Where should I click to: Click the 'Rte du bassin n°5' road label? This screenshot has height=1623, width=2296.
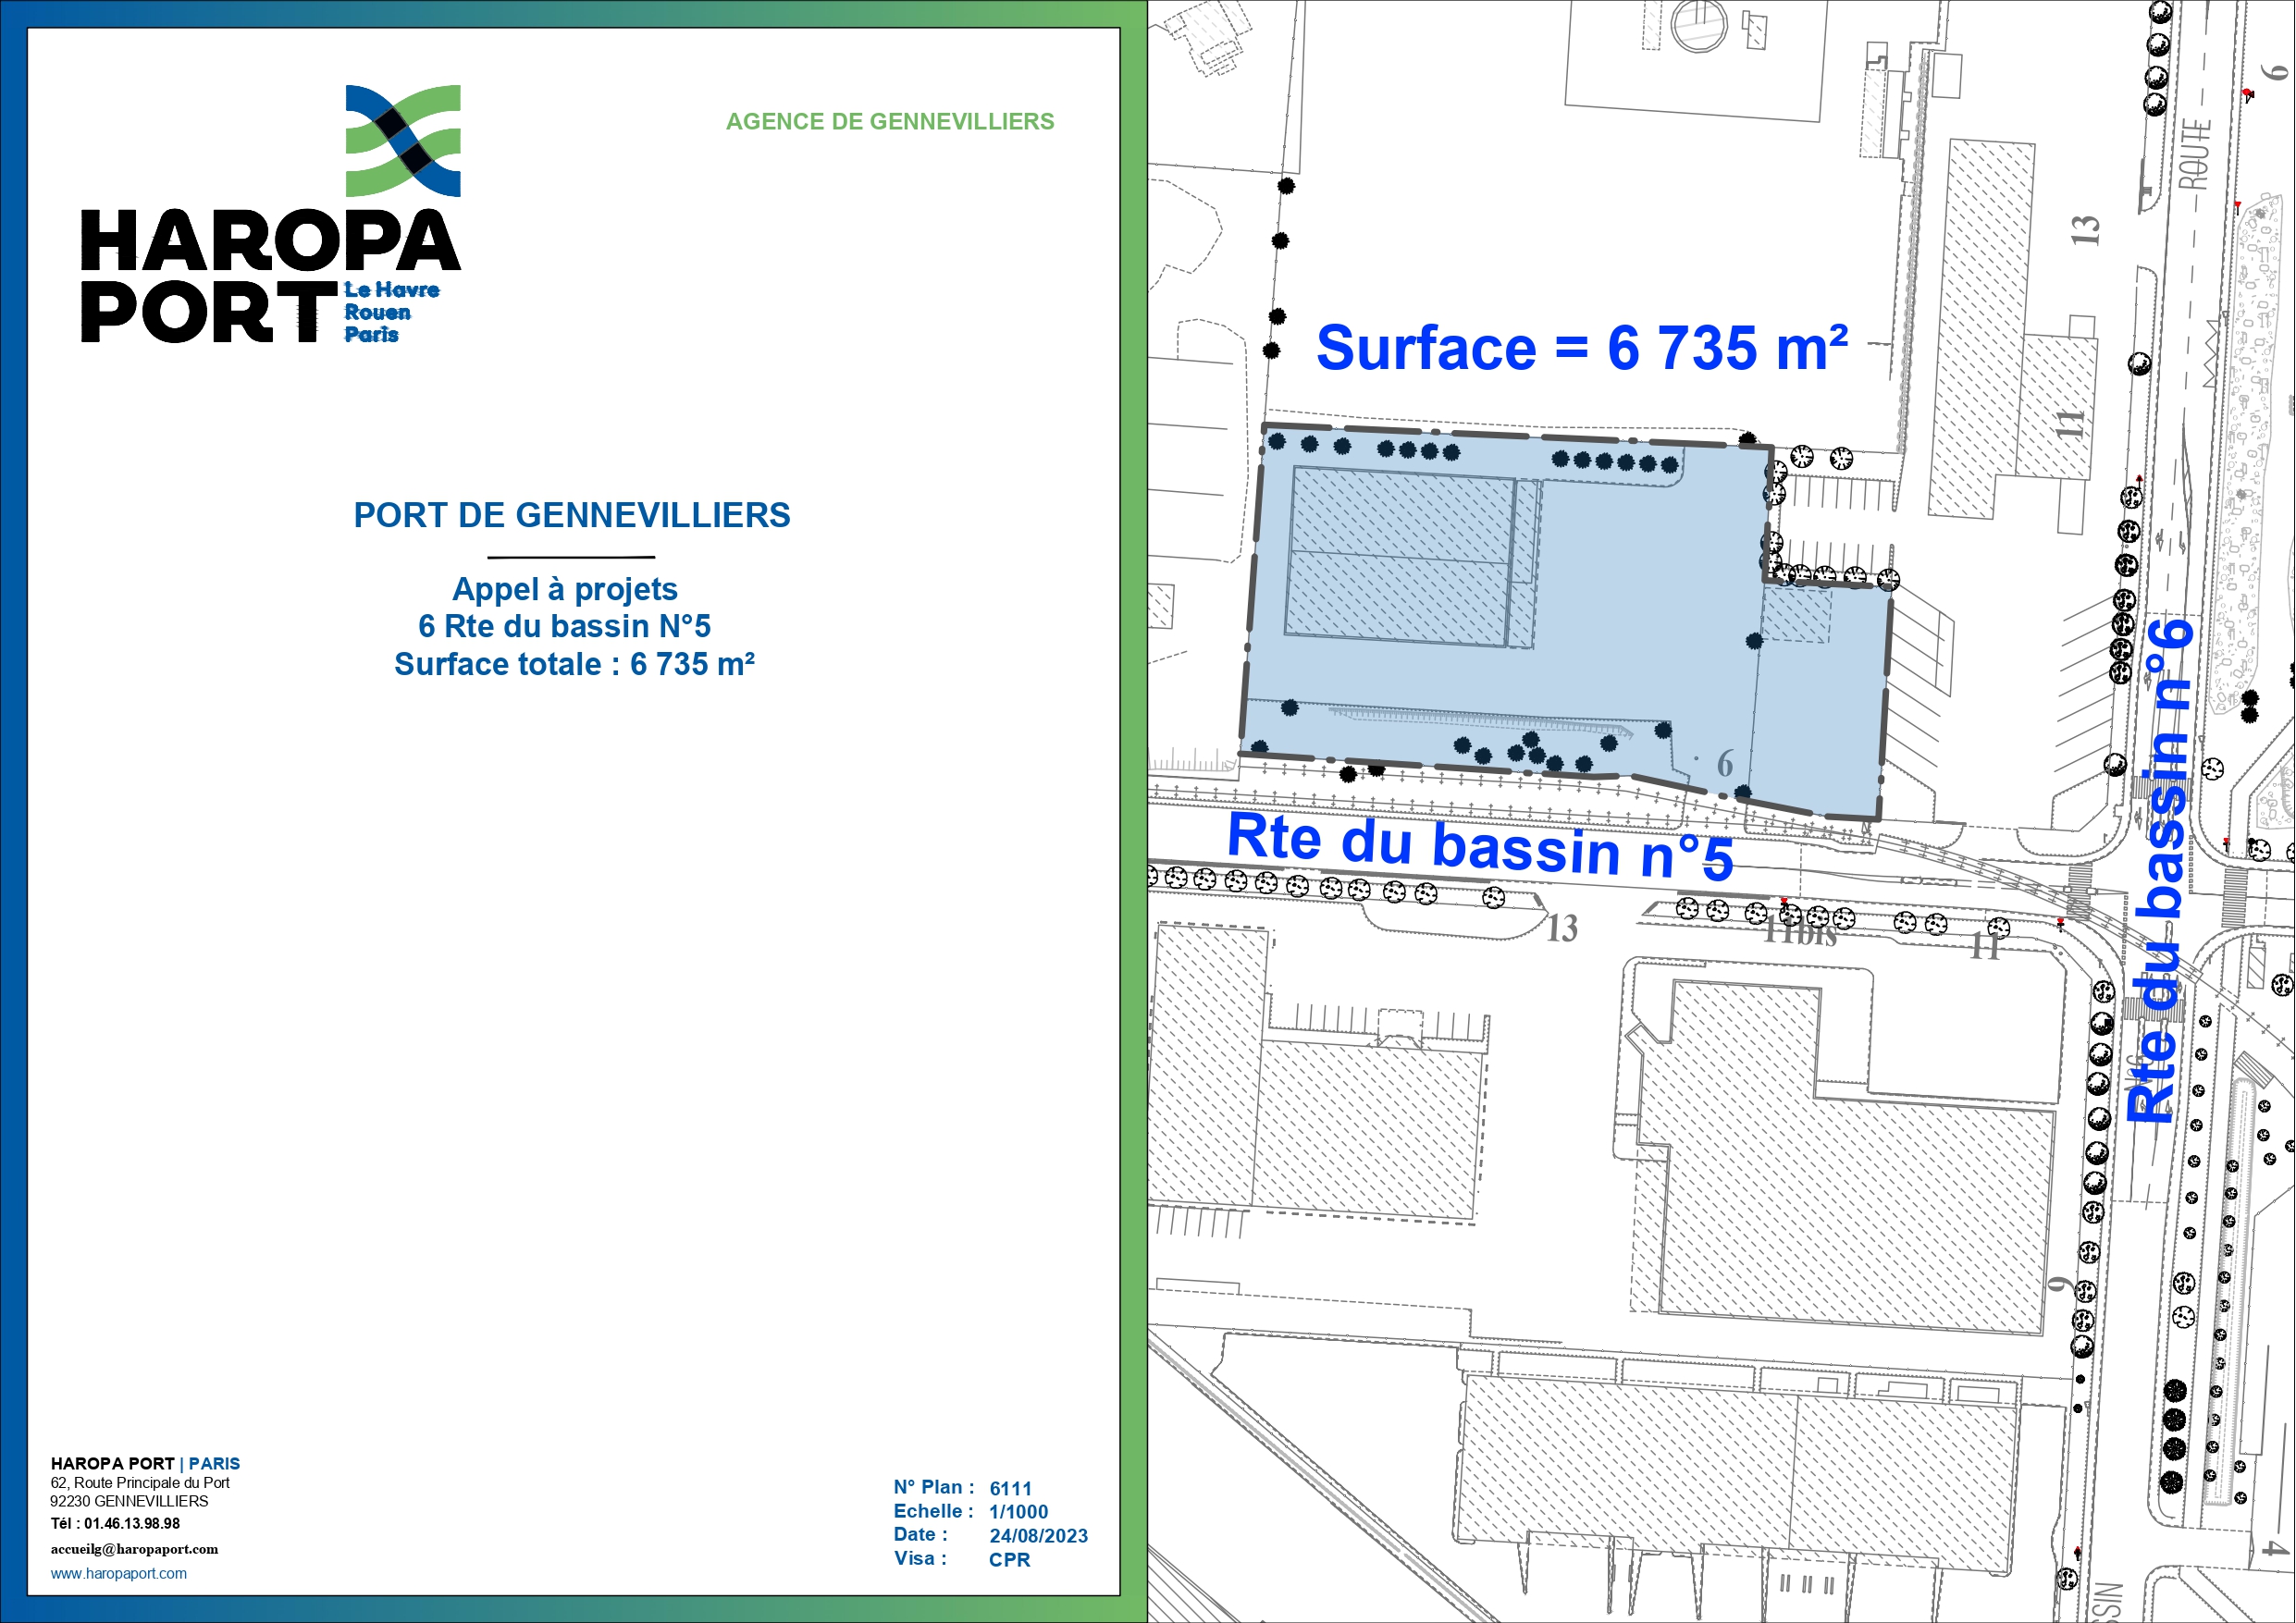[1479, 848]
